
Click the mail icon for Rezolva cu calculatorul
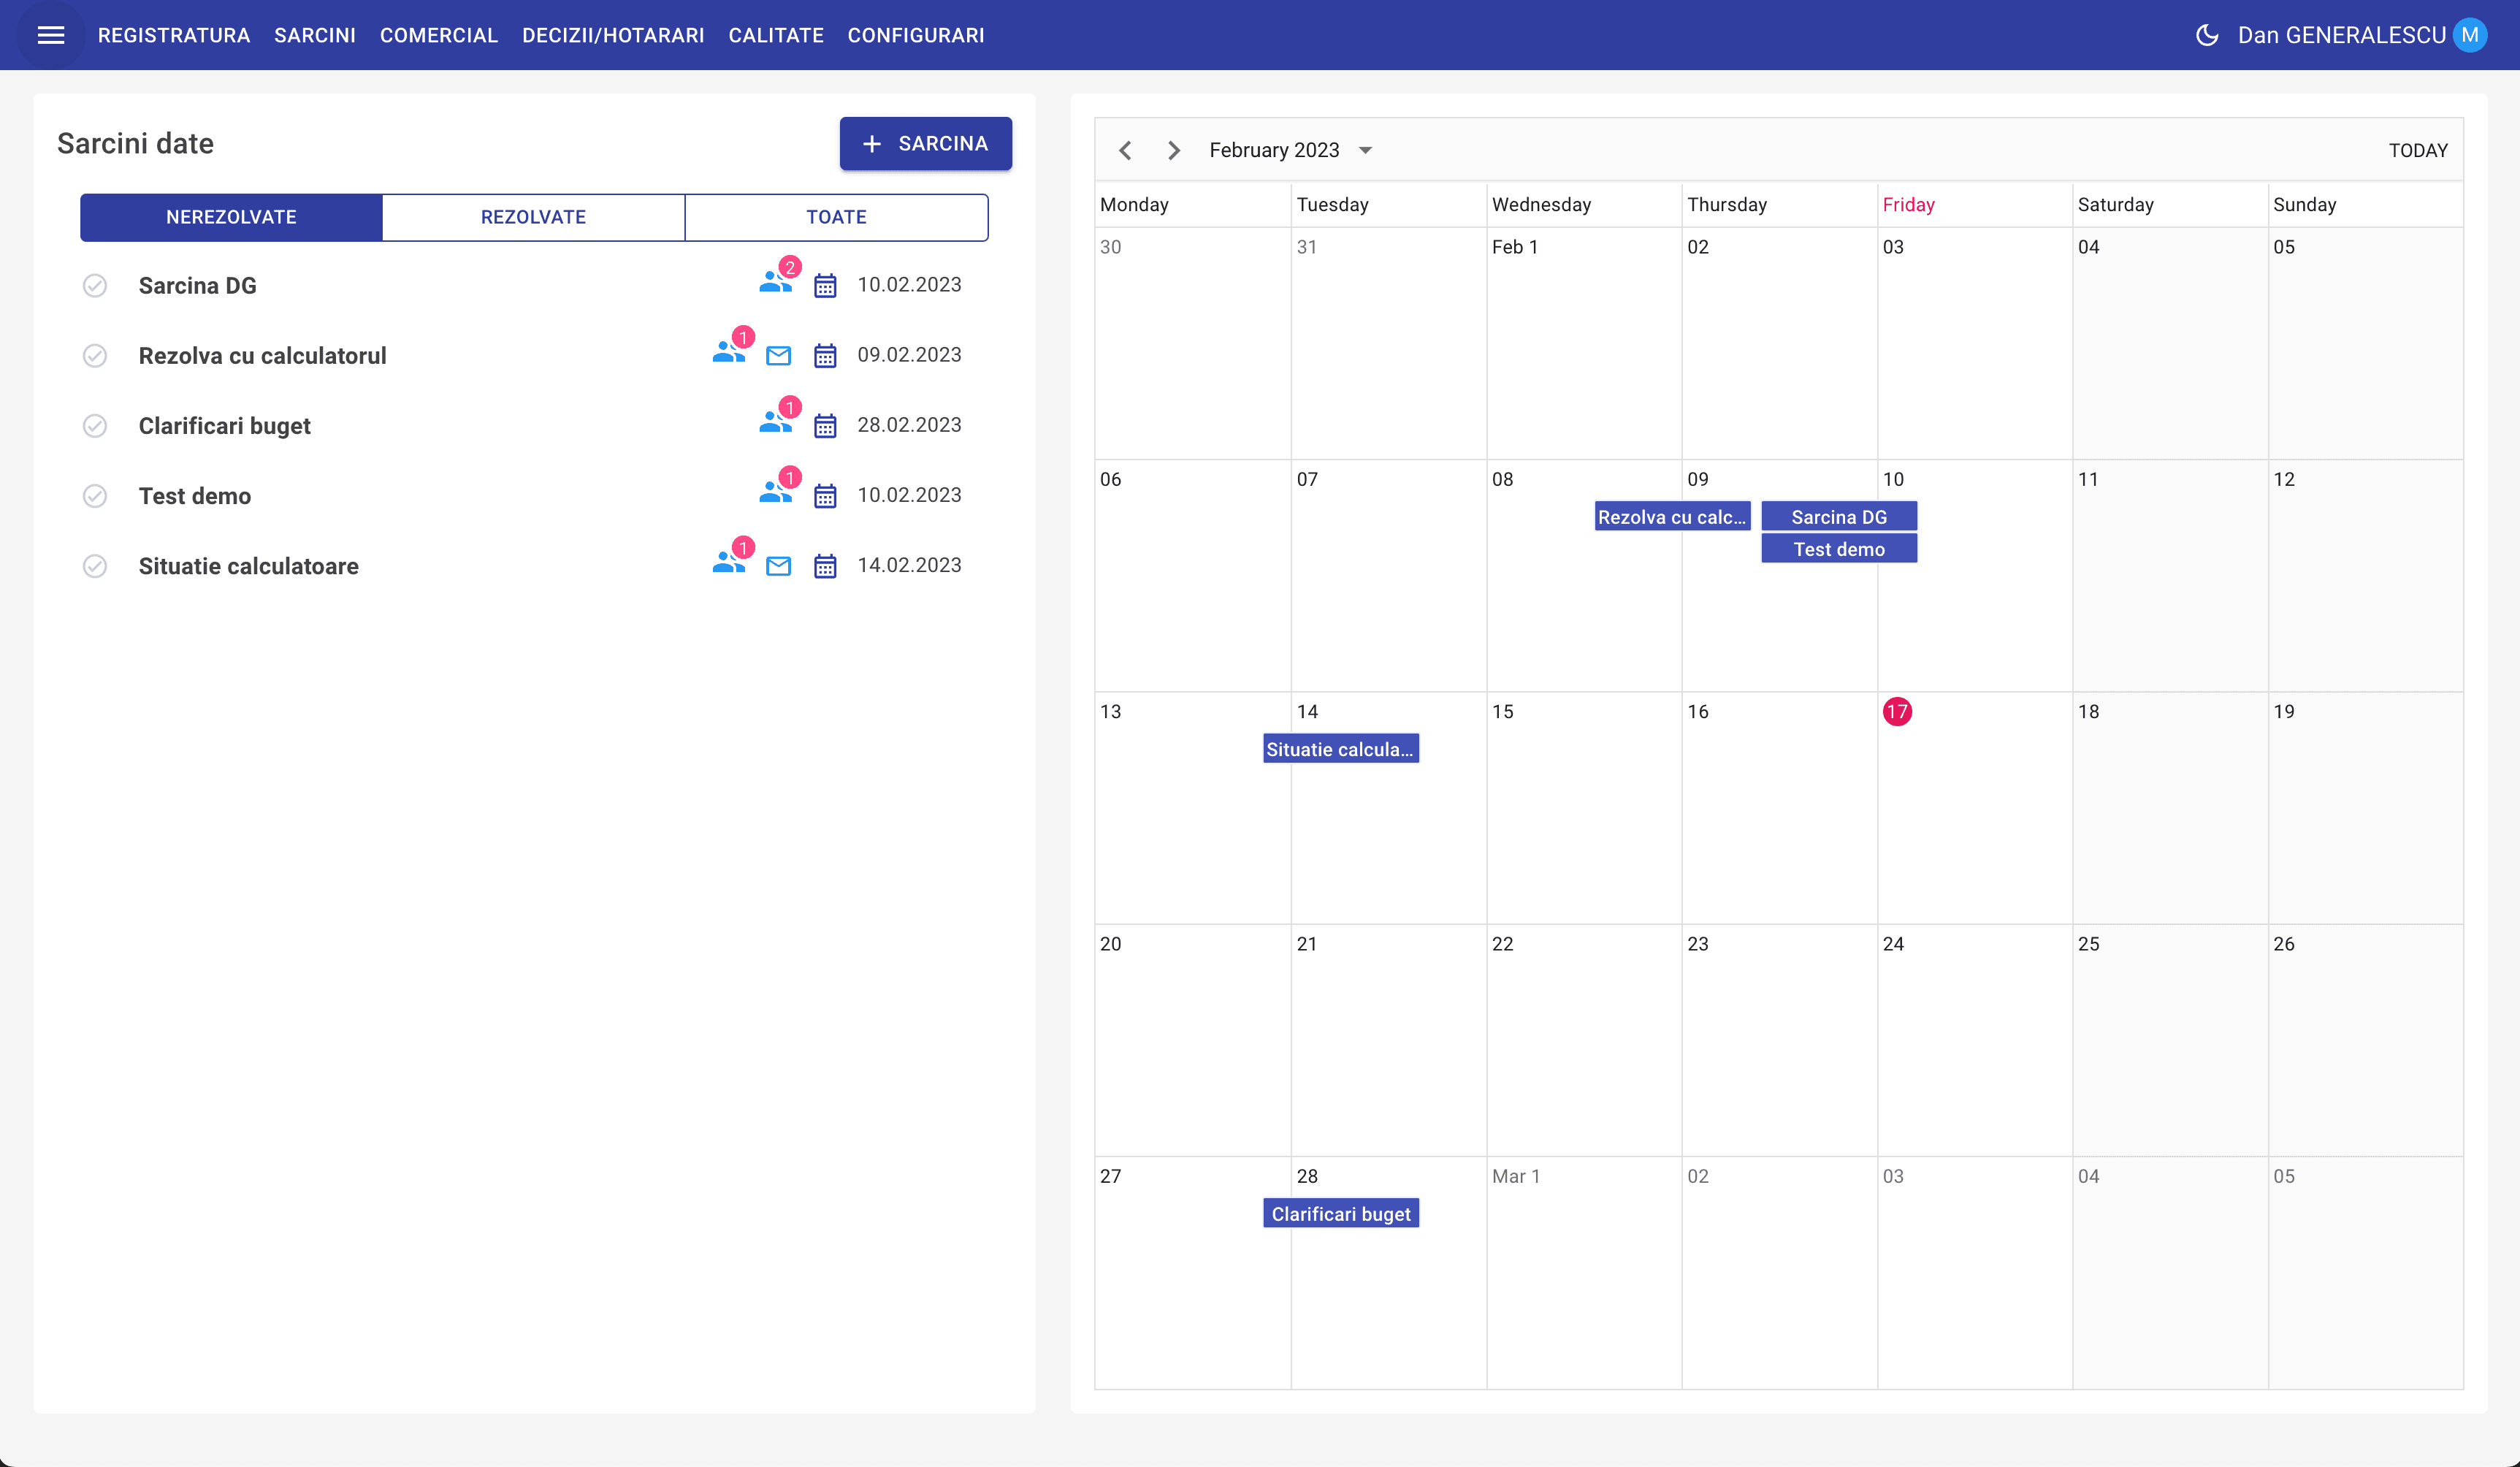click(778, 356)
